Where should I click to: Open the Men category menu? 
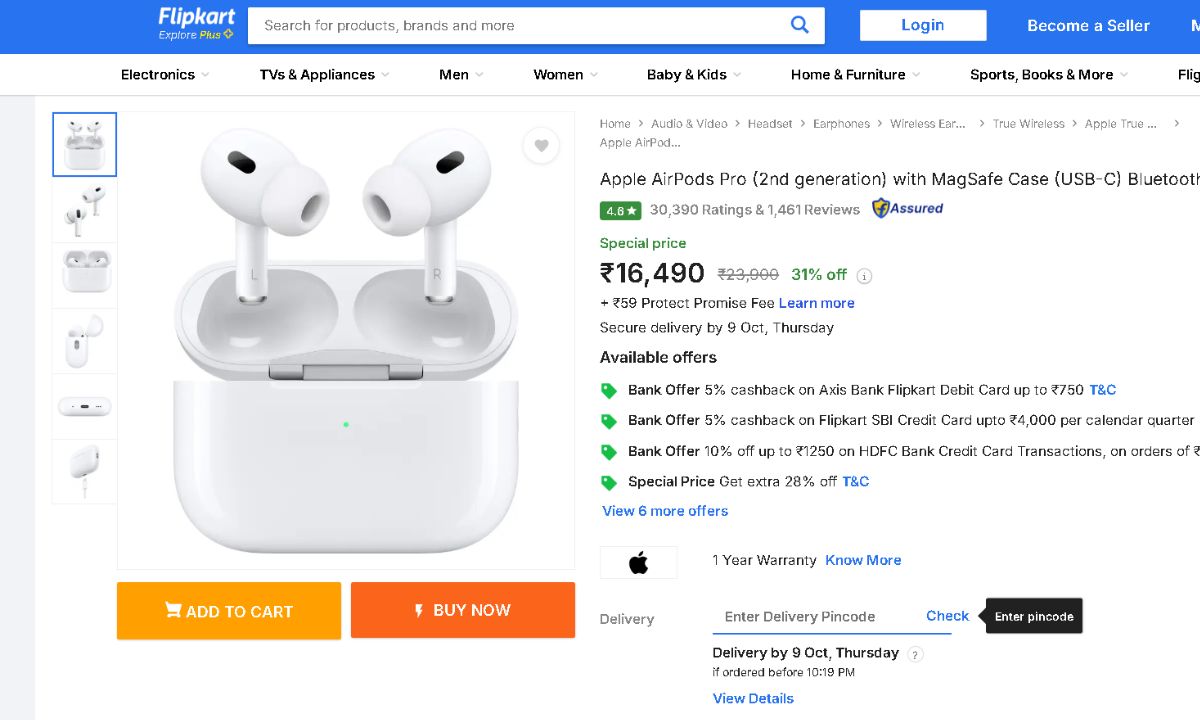pyautogui.click(x=461, y=75)
